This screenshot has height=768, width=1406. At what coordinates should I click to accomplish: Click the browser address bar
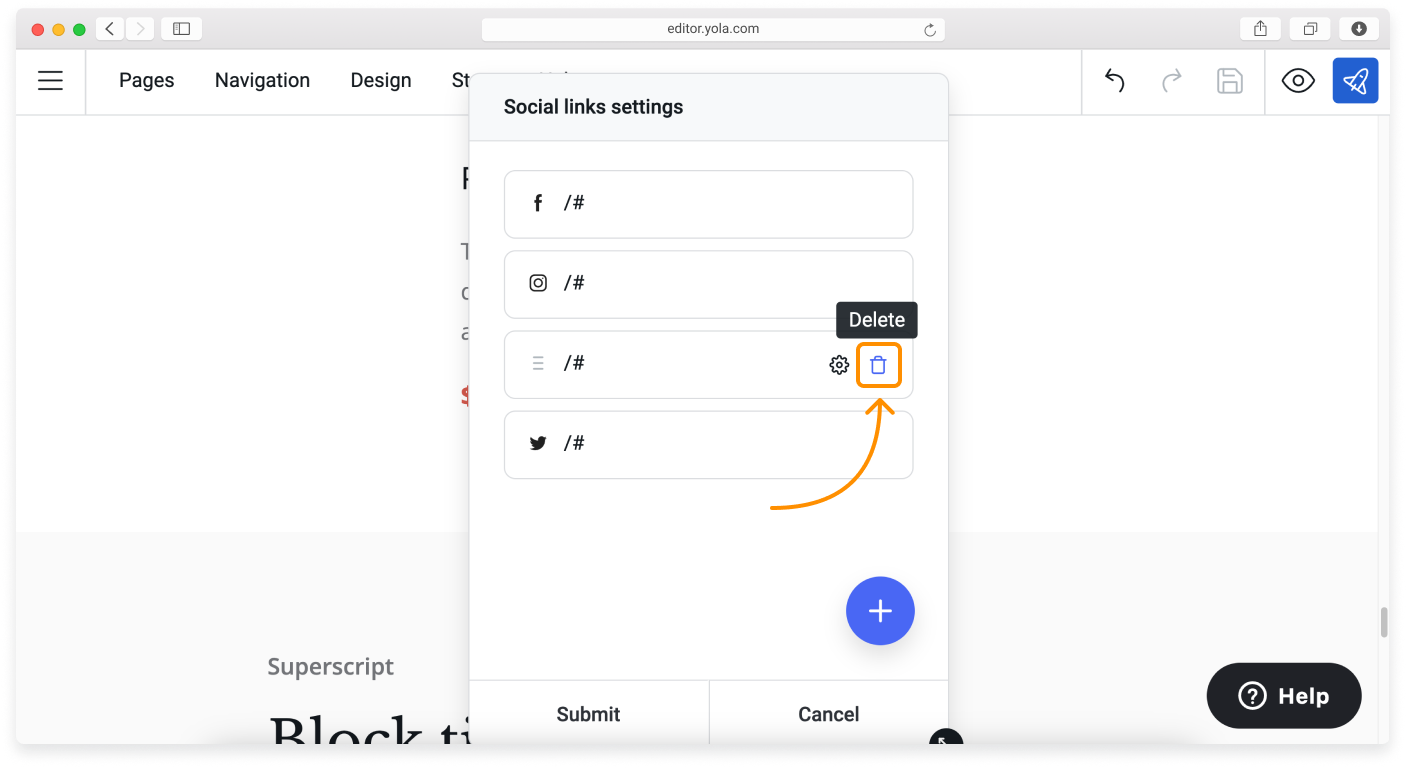(x=712, y=29)
